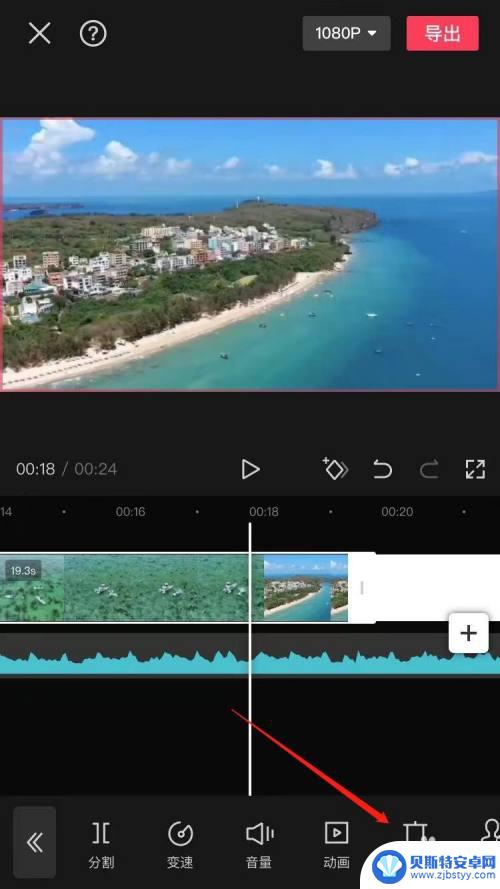Enter fullscreen preview mode
Viewport: 500px width, 889px height.
475,469
